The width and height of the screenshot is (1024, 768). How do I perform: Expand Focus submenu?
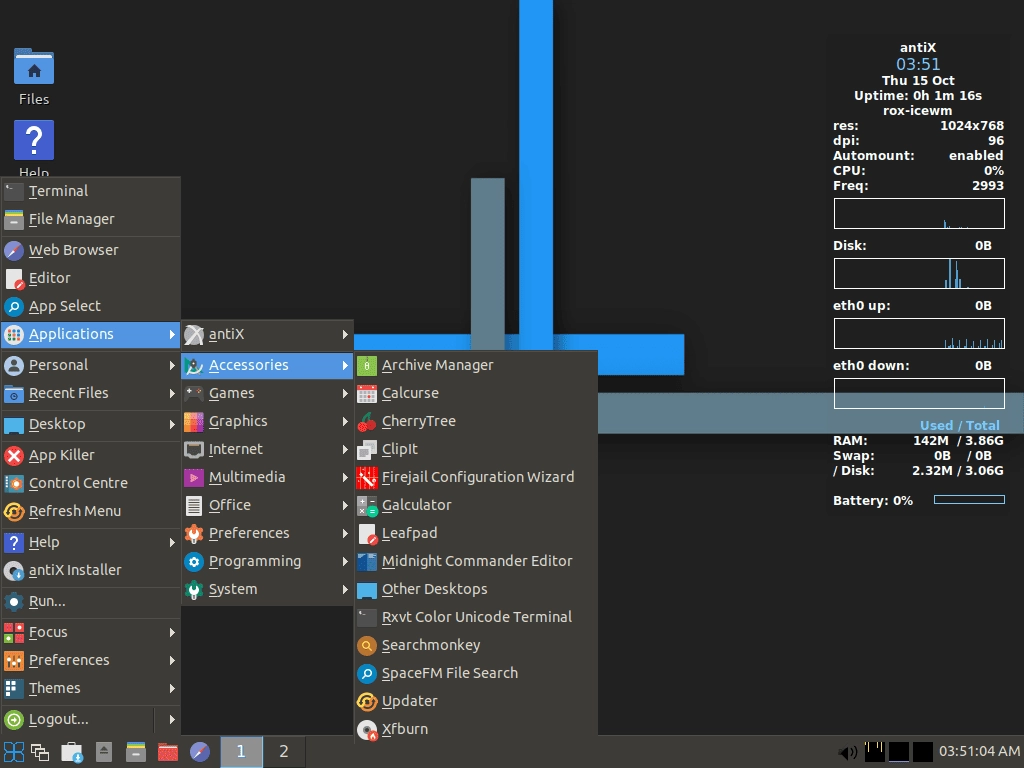(91, 633)
